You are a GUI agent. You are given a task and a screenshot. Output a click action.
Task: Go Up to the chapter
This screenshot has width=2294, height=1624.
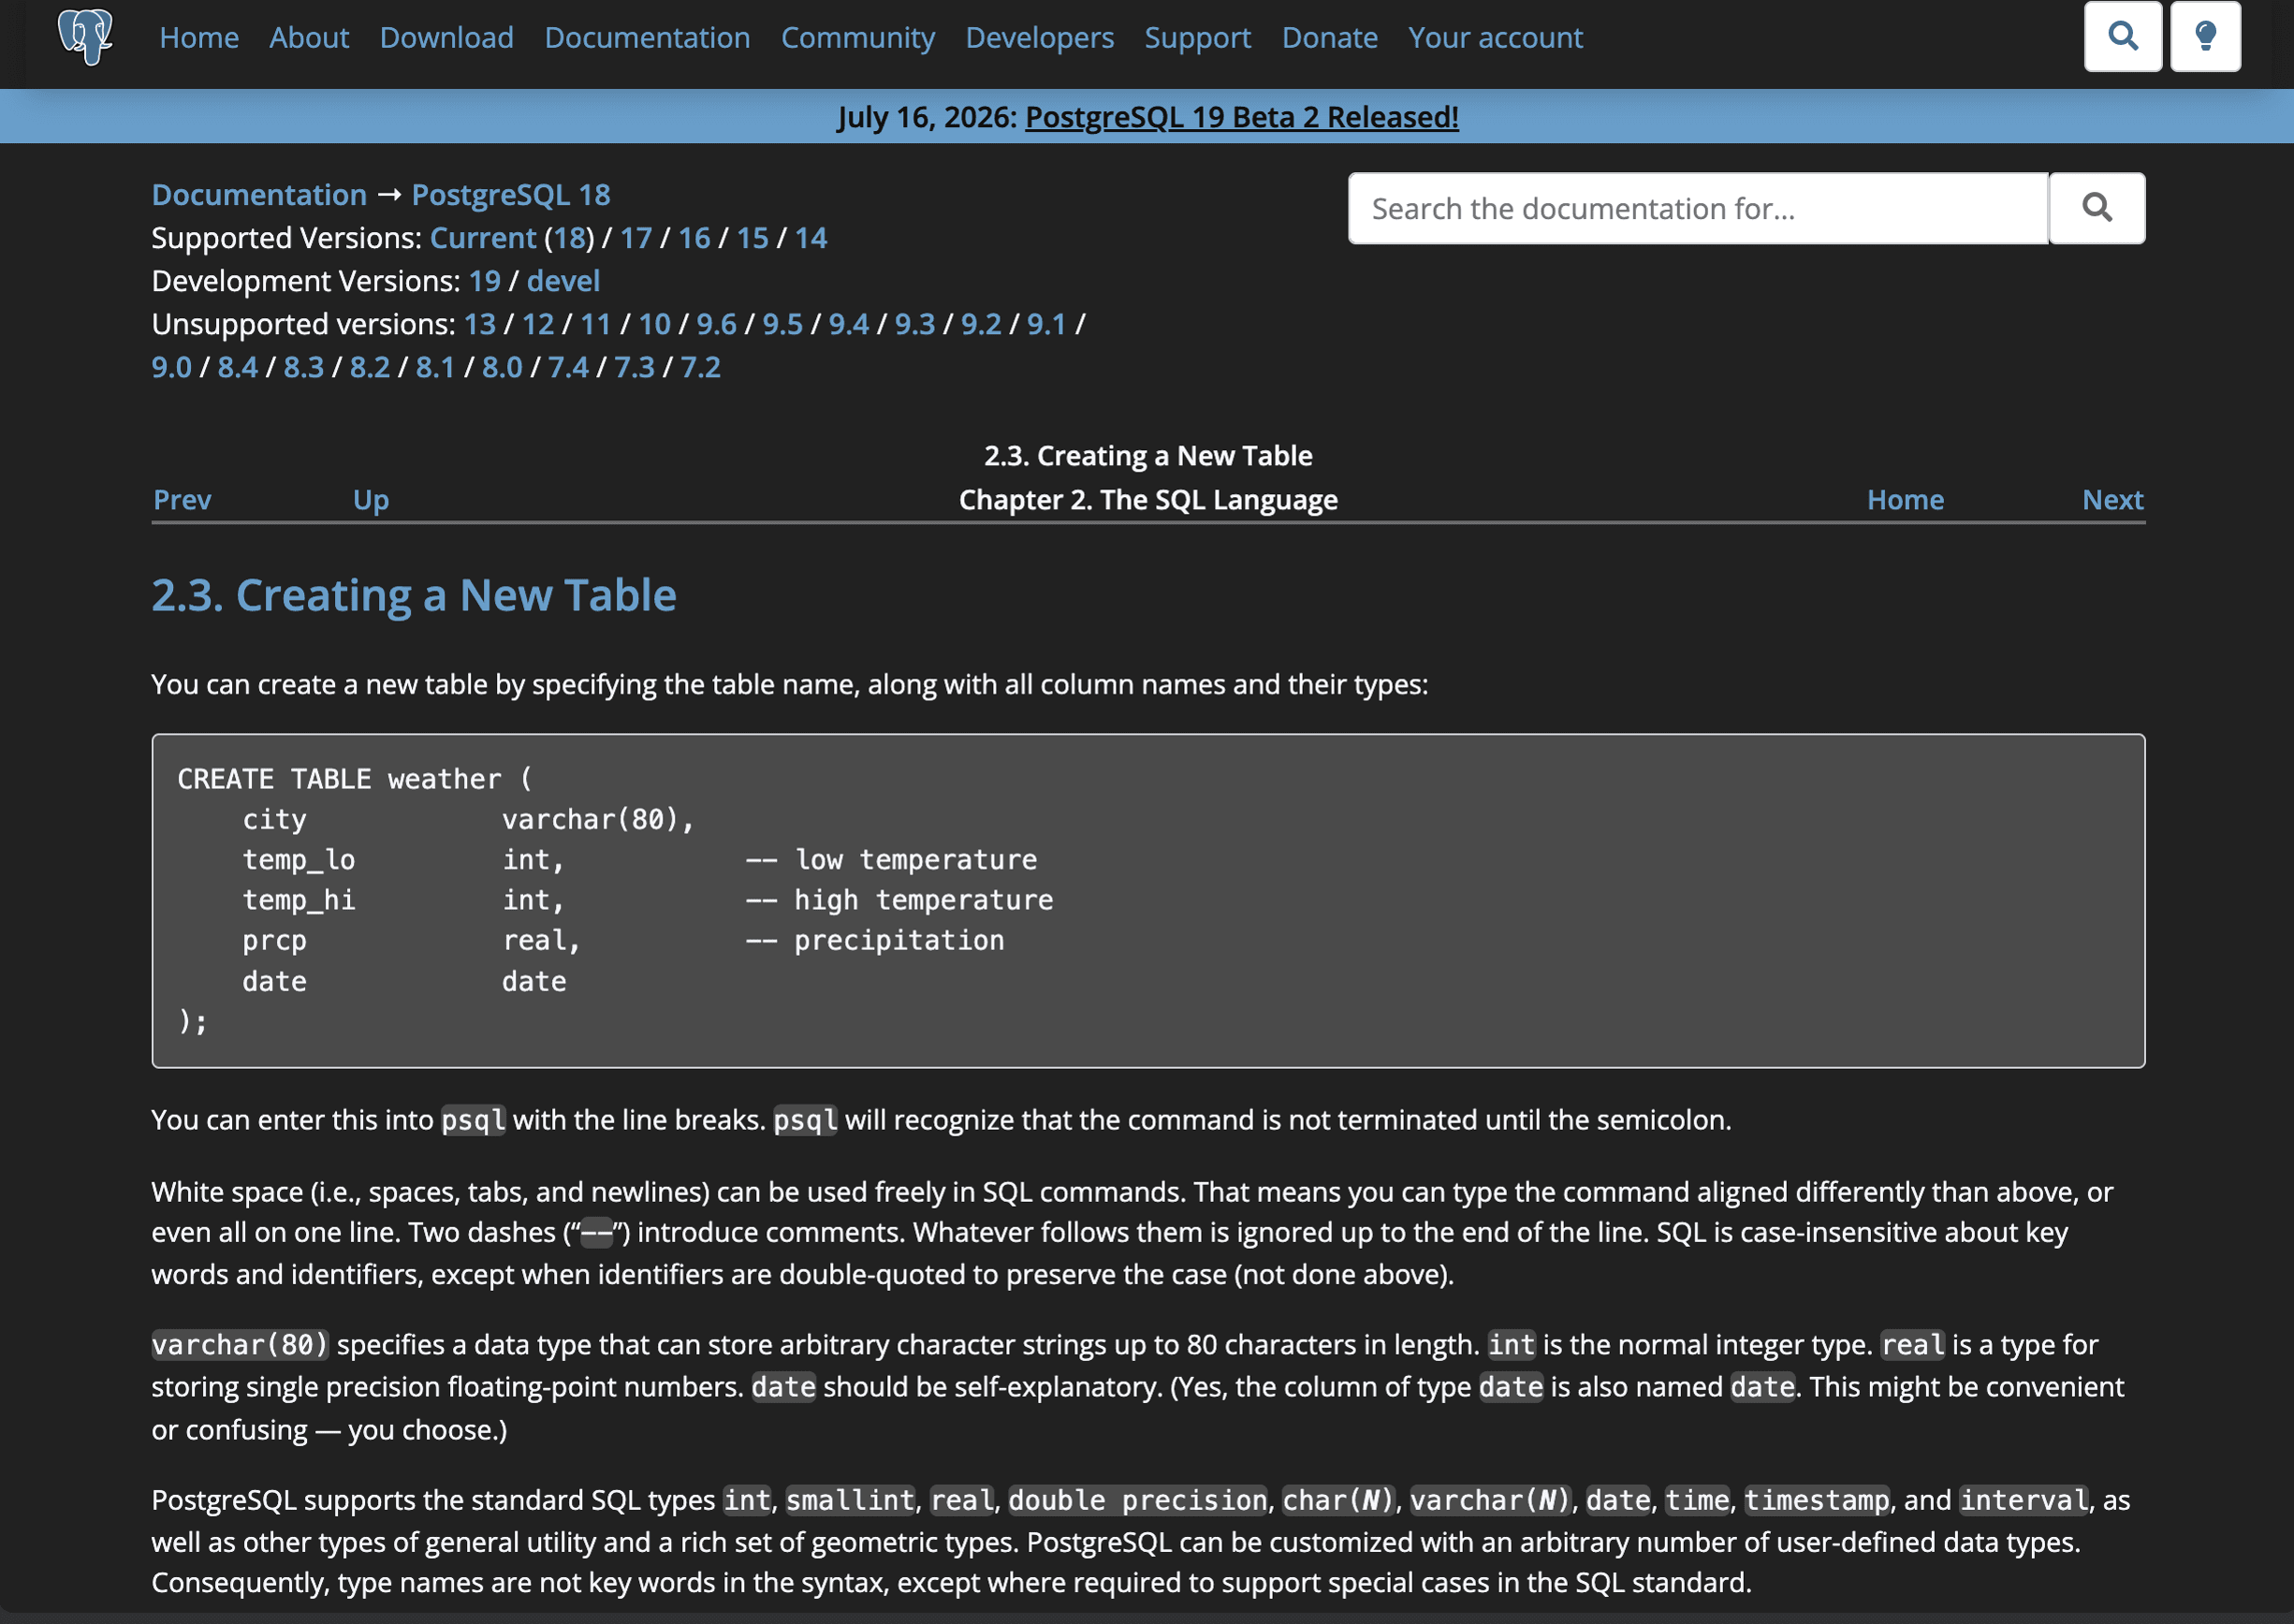(x=371, y=500)
